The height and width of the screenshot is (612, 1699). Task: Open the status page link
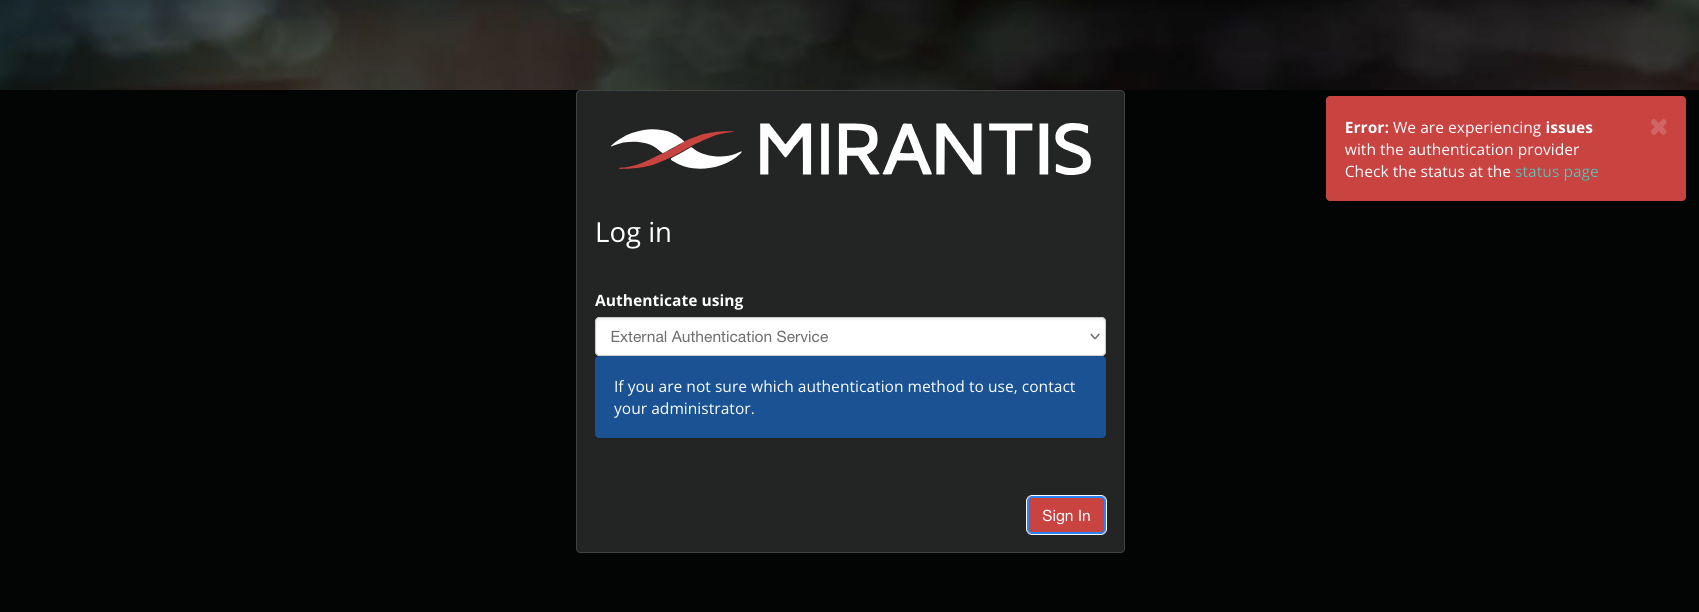pyautogui.click(x=1556, y=172)
